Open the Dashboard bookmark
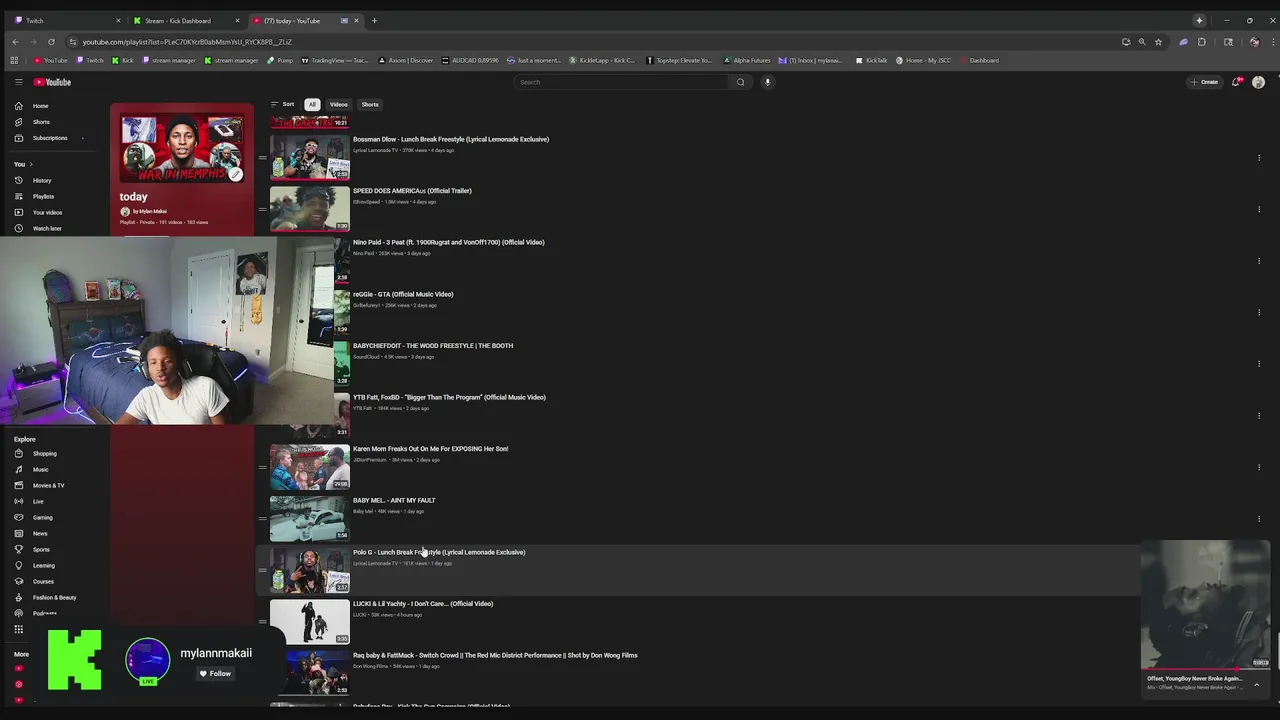The image size is (1280, 720). click(x=979, y=60)
